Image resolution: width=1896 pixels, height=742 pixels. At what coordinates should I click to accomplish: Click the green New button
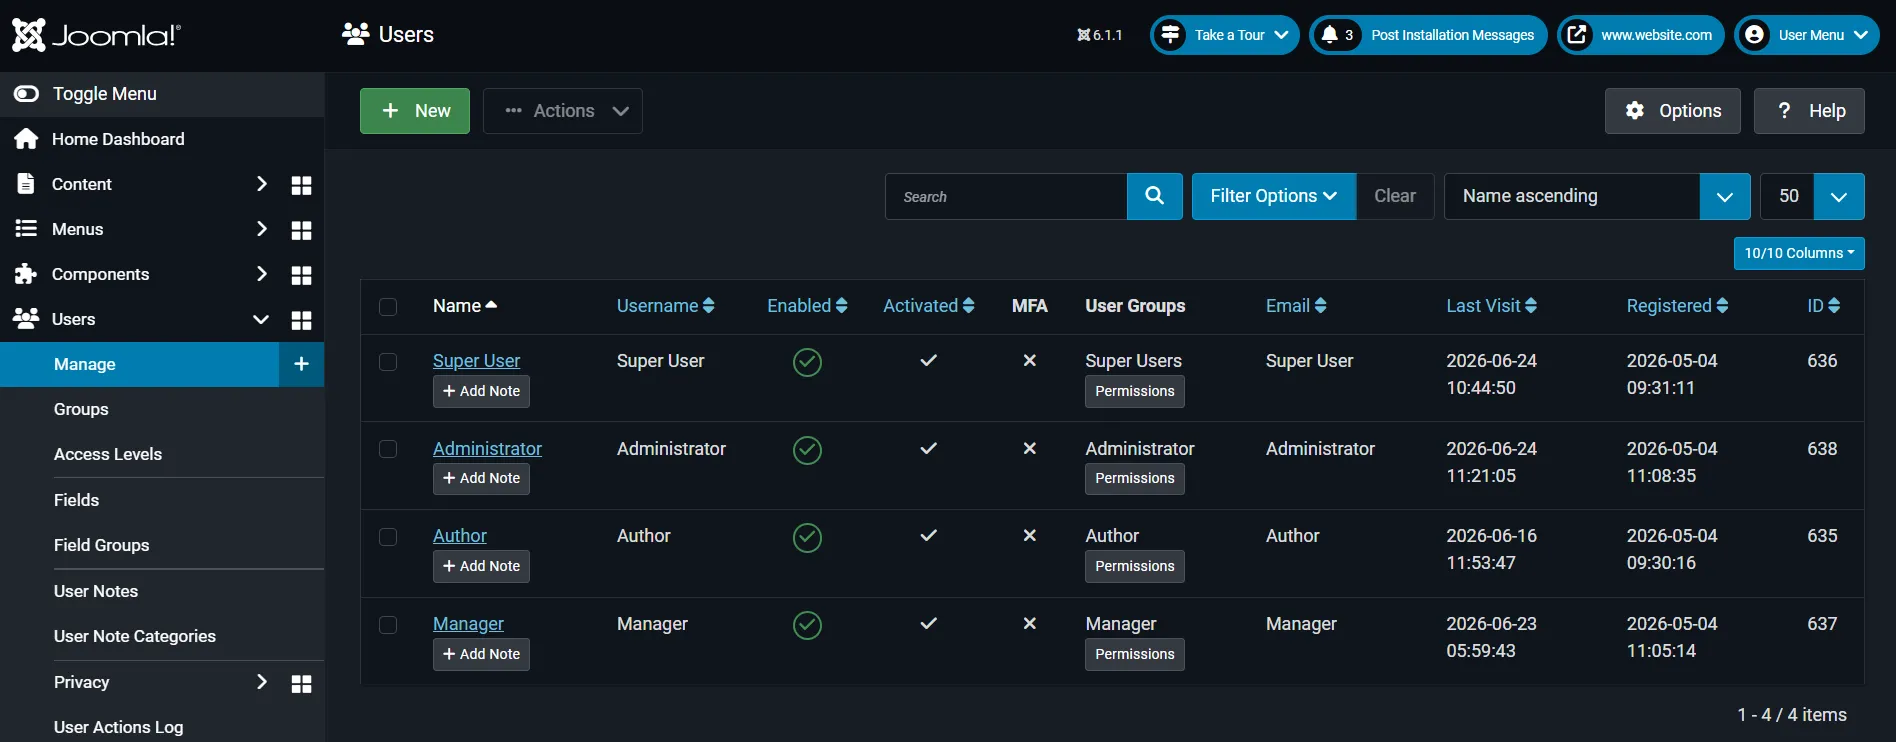pos(415,111)
